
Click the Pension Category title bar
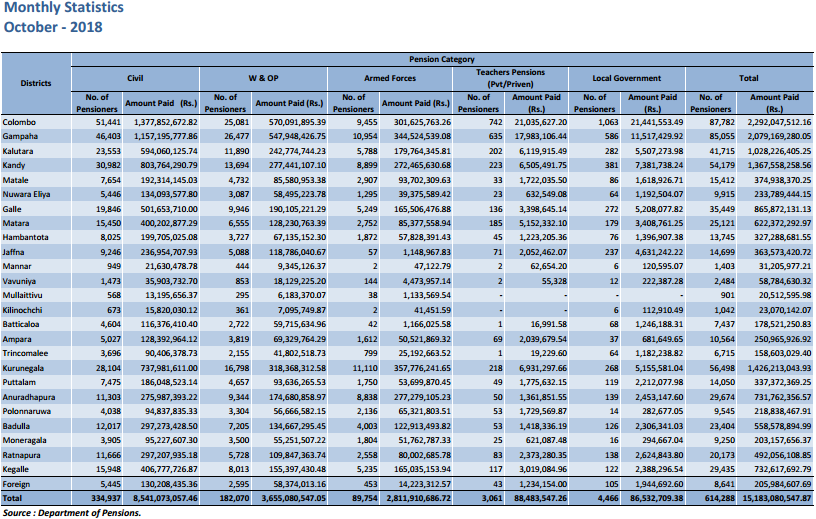[x=442, y=59]
